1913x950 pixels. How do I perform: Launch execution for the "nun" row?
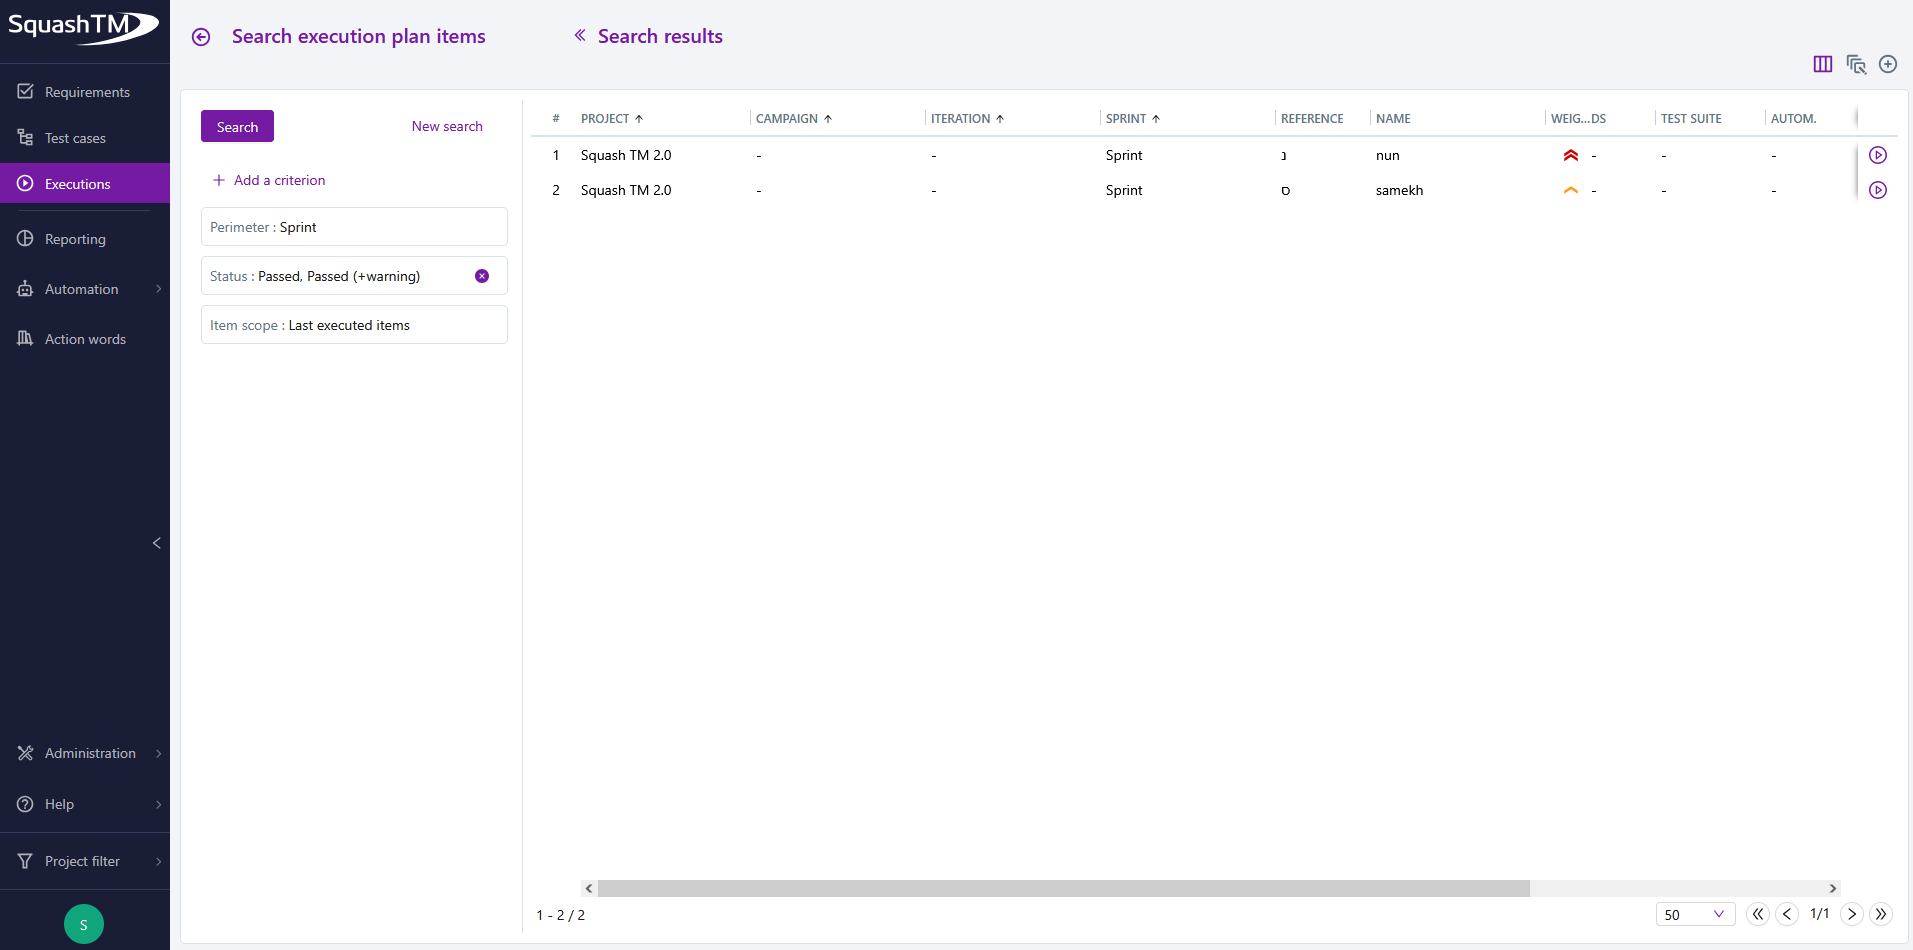tap(1878, 155)
